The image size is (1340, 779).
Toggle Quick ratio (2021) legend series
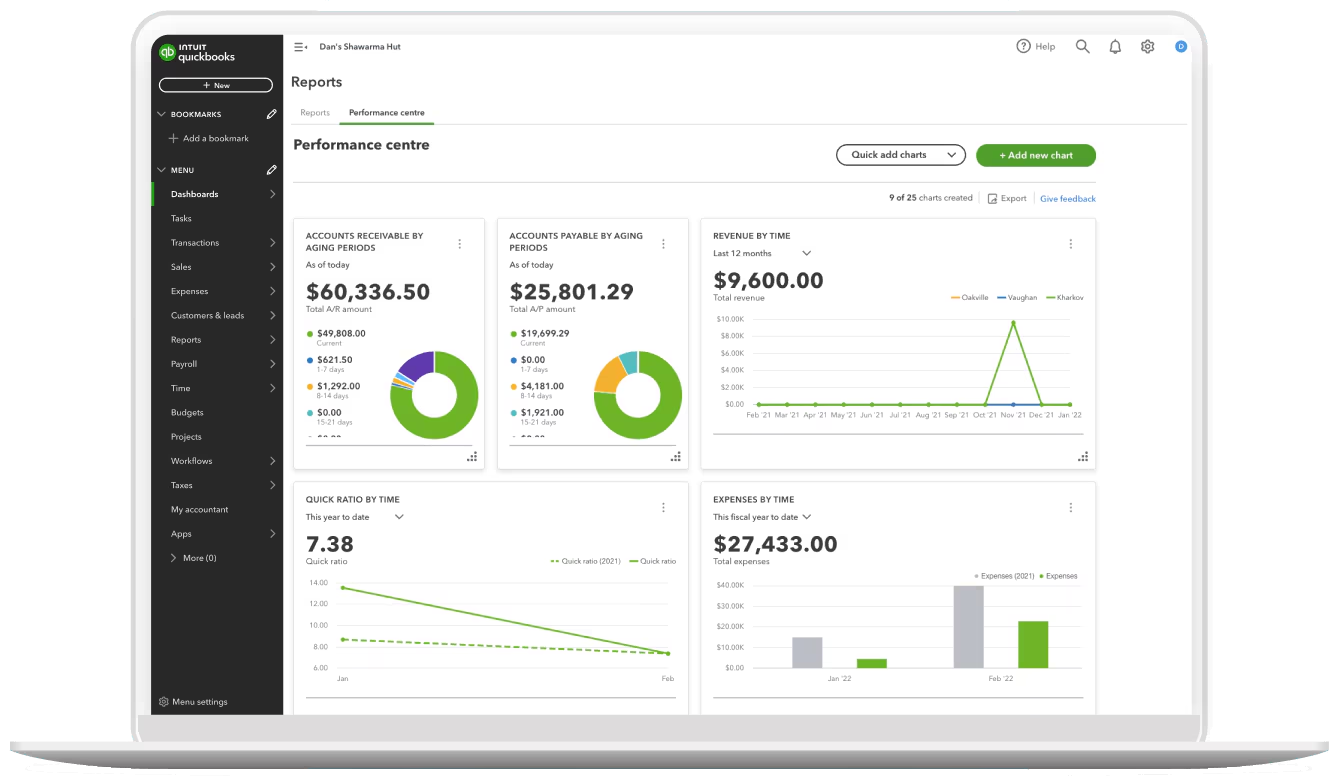[586, 562]
